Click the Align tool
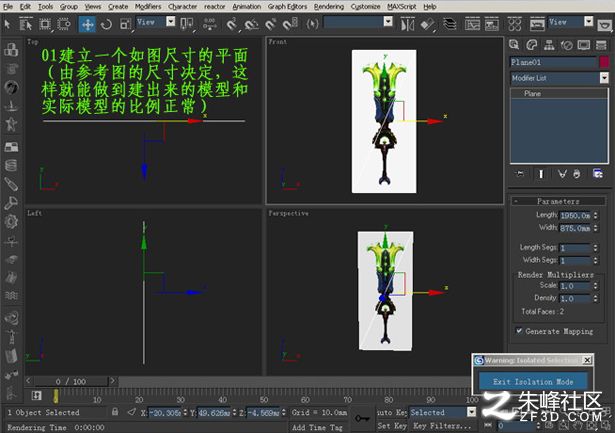Viewport: 615px width, 433px height. click(427, 25)
